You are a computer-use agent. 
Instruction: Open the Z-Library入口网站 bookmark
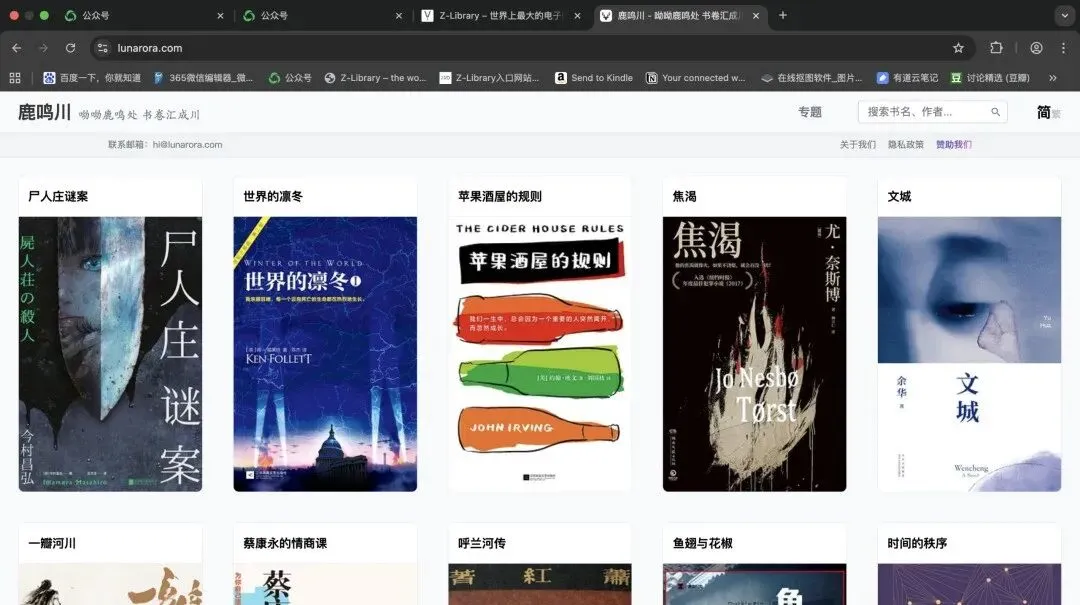pyautogui.click(x=489, y=78)
